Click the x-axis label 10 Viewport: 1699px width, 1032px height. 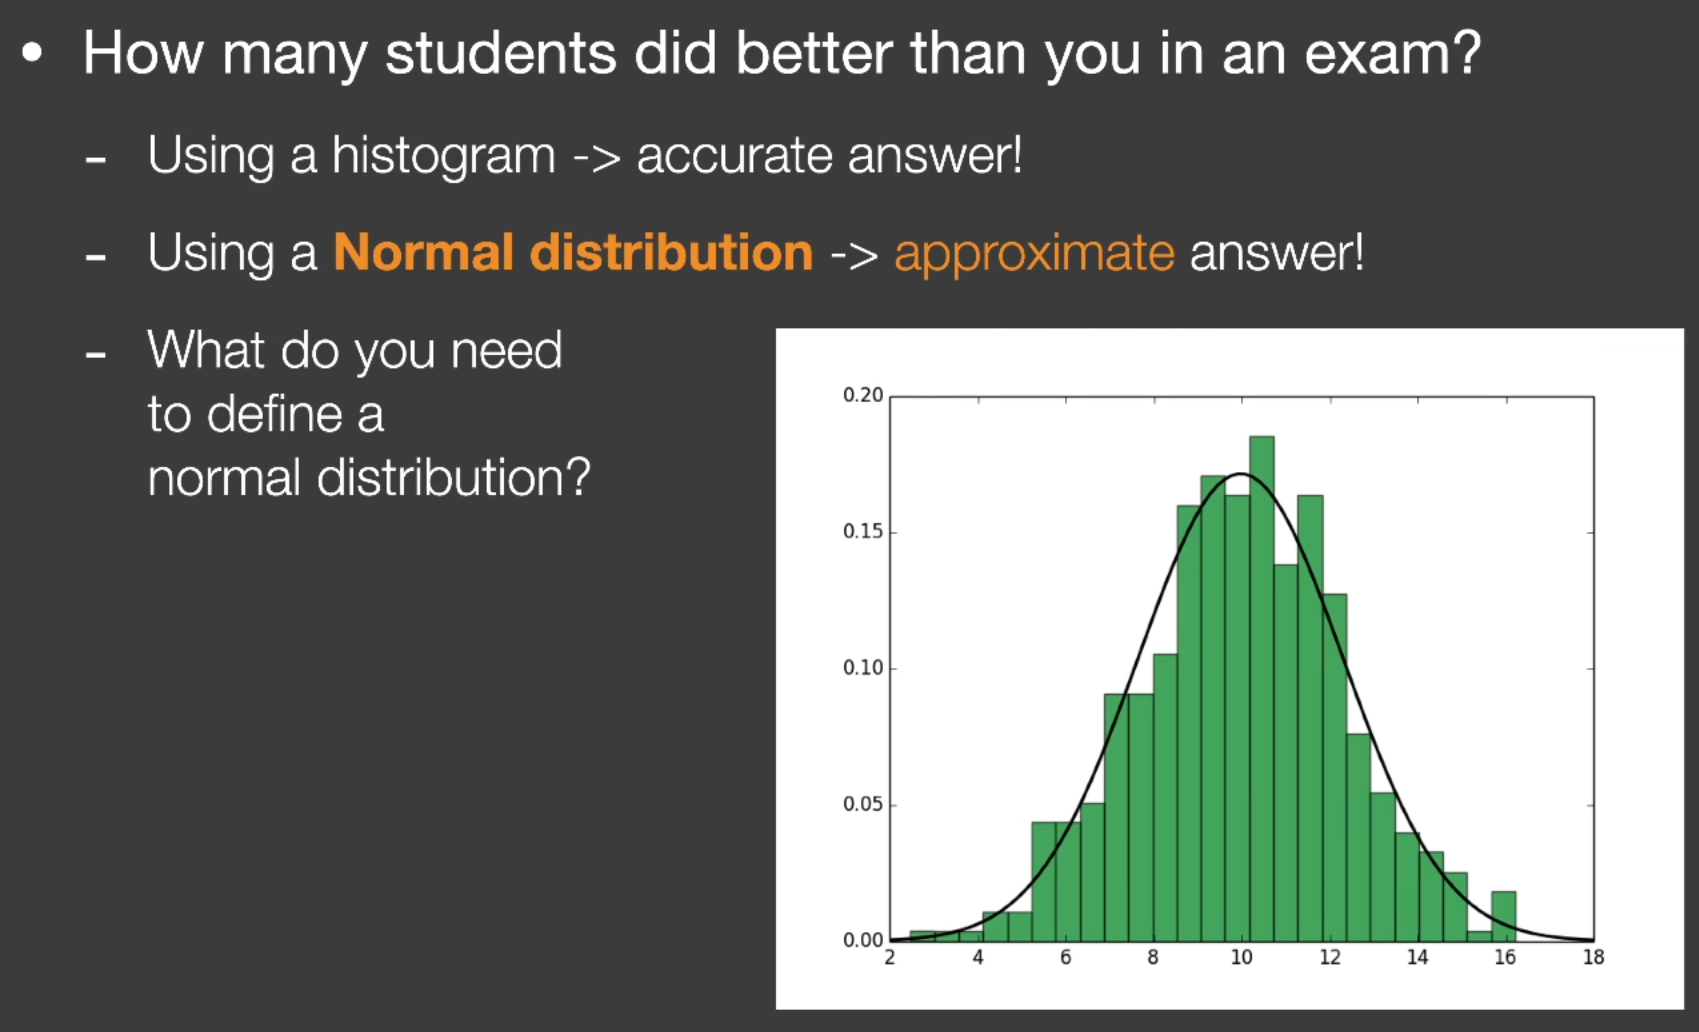click(x=1241, y=958)
